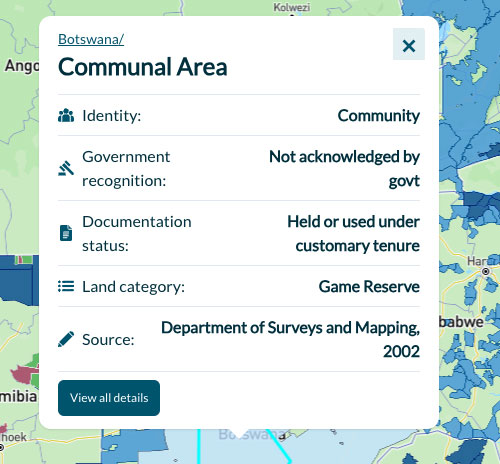Click the Documentation status: label
The height and width of the screenshot is (464, 500).
click(x=137, y=234)
